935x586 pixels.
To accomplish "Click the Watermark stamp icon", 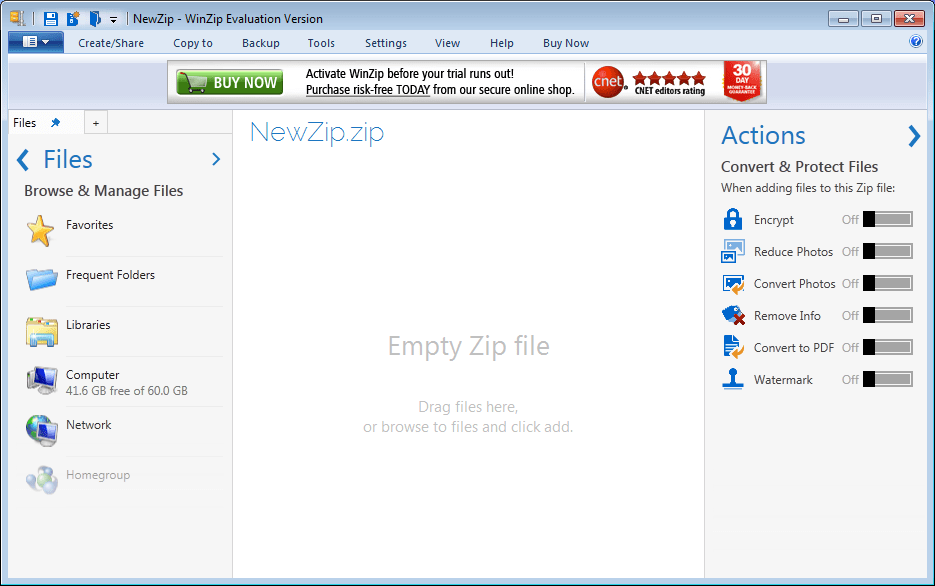I will pos(733,379).
